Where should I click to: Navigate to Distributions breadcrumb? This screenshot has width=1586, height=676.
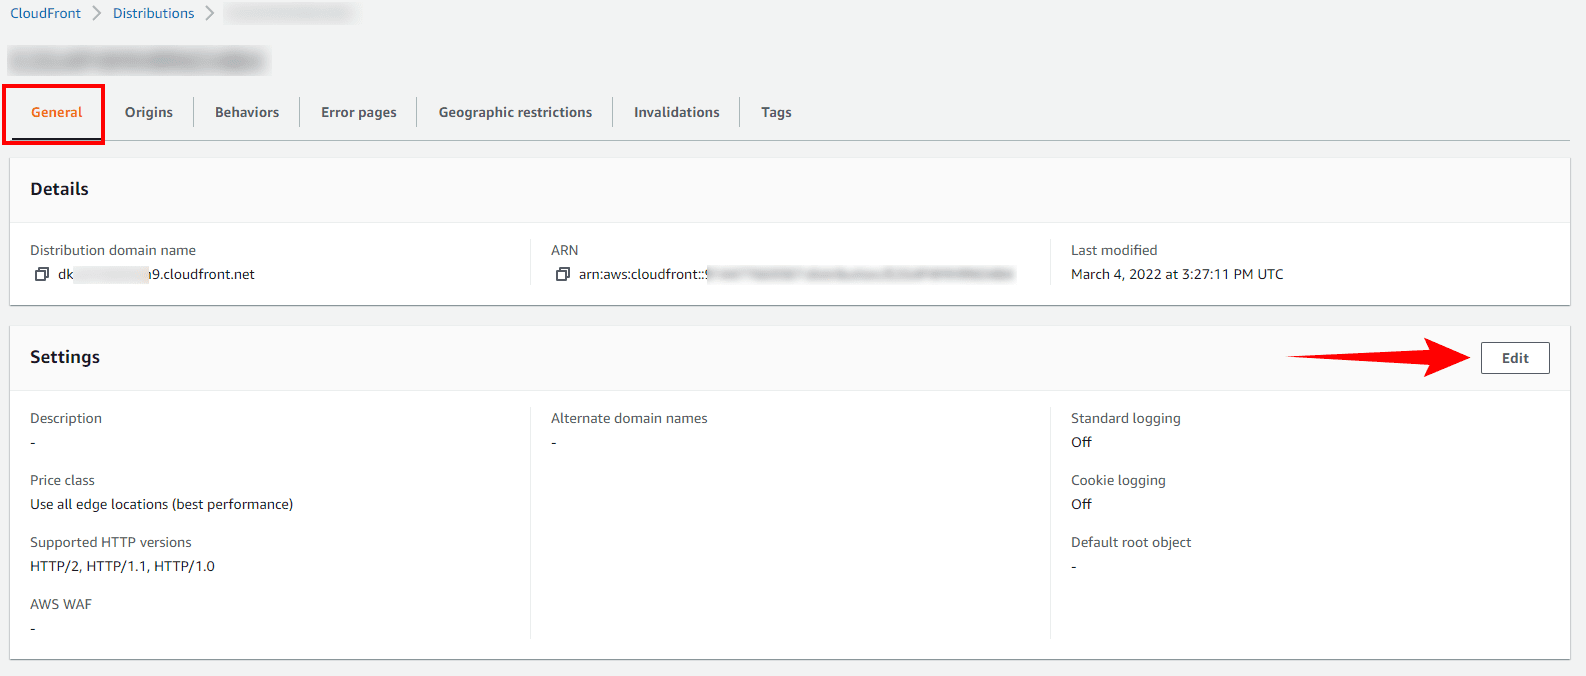tap(154, 13)
